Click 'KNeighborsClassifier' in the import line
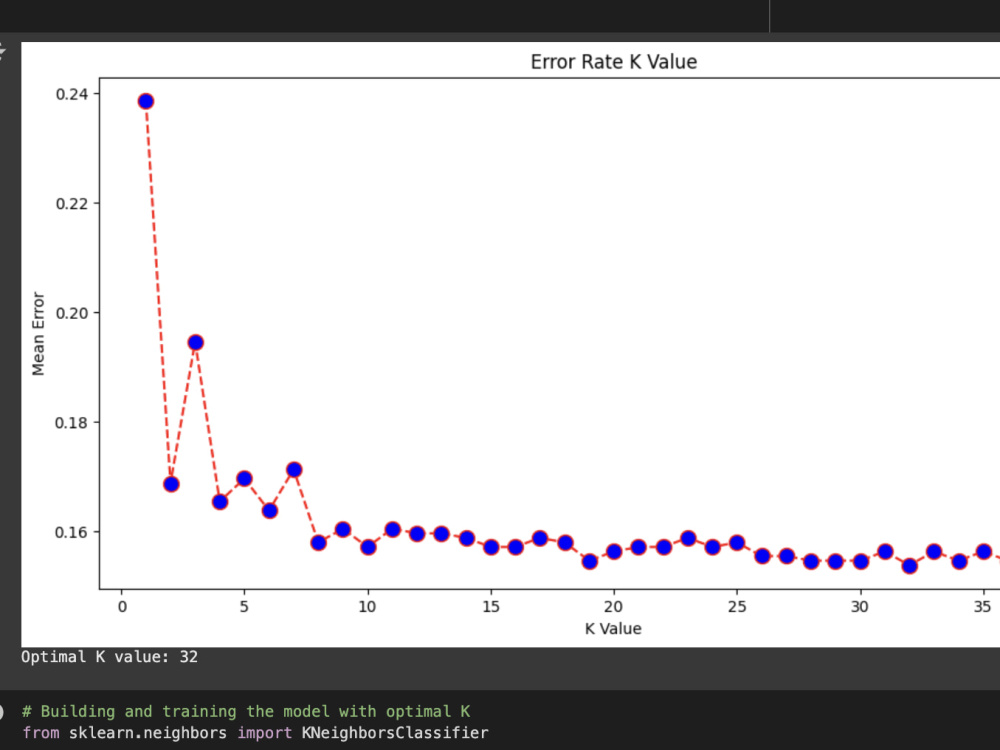Viewport: 1000px width, 750px height. pyautogui.click(x=395, y=733)
